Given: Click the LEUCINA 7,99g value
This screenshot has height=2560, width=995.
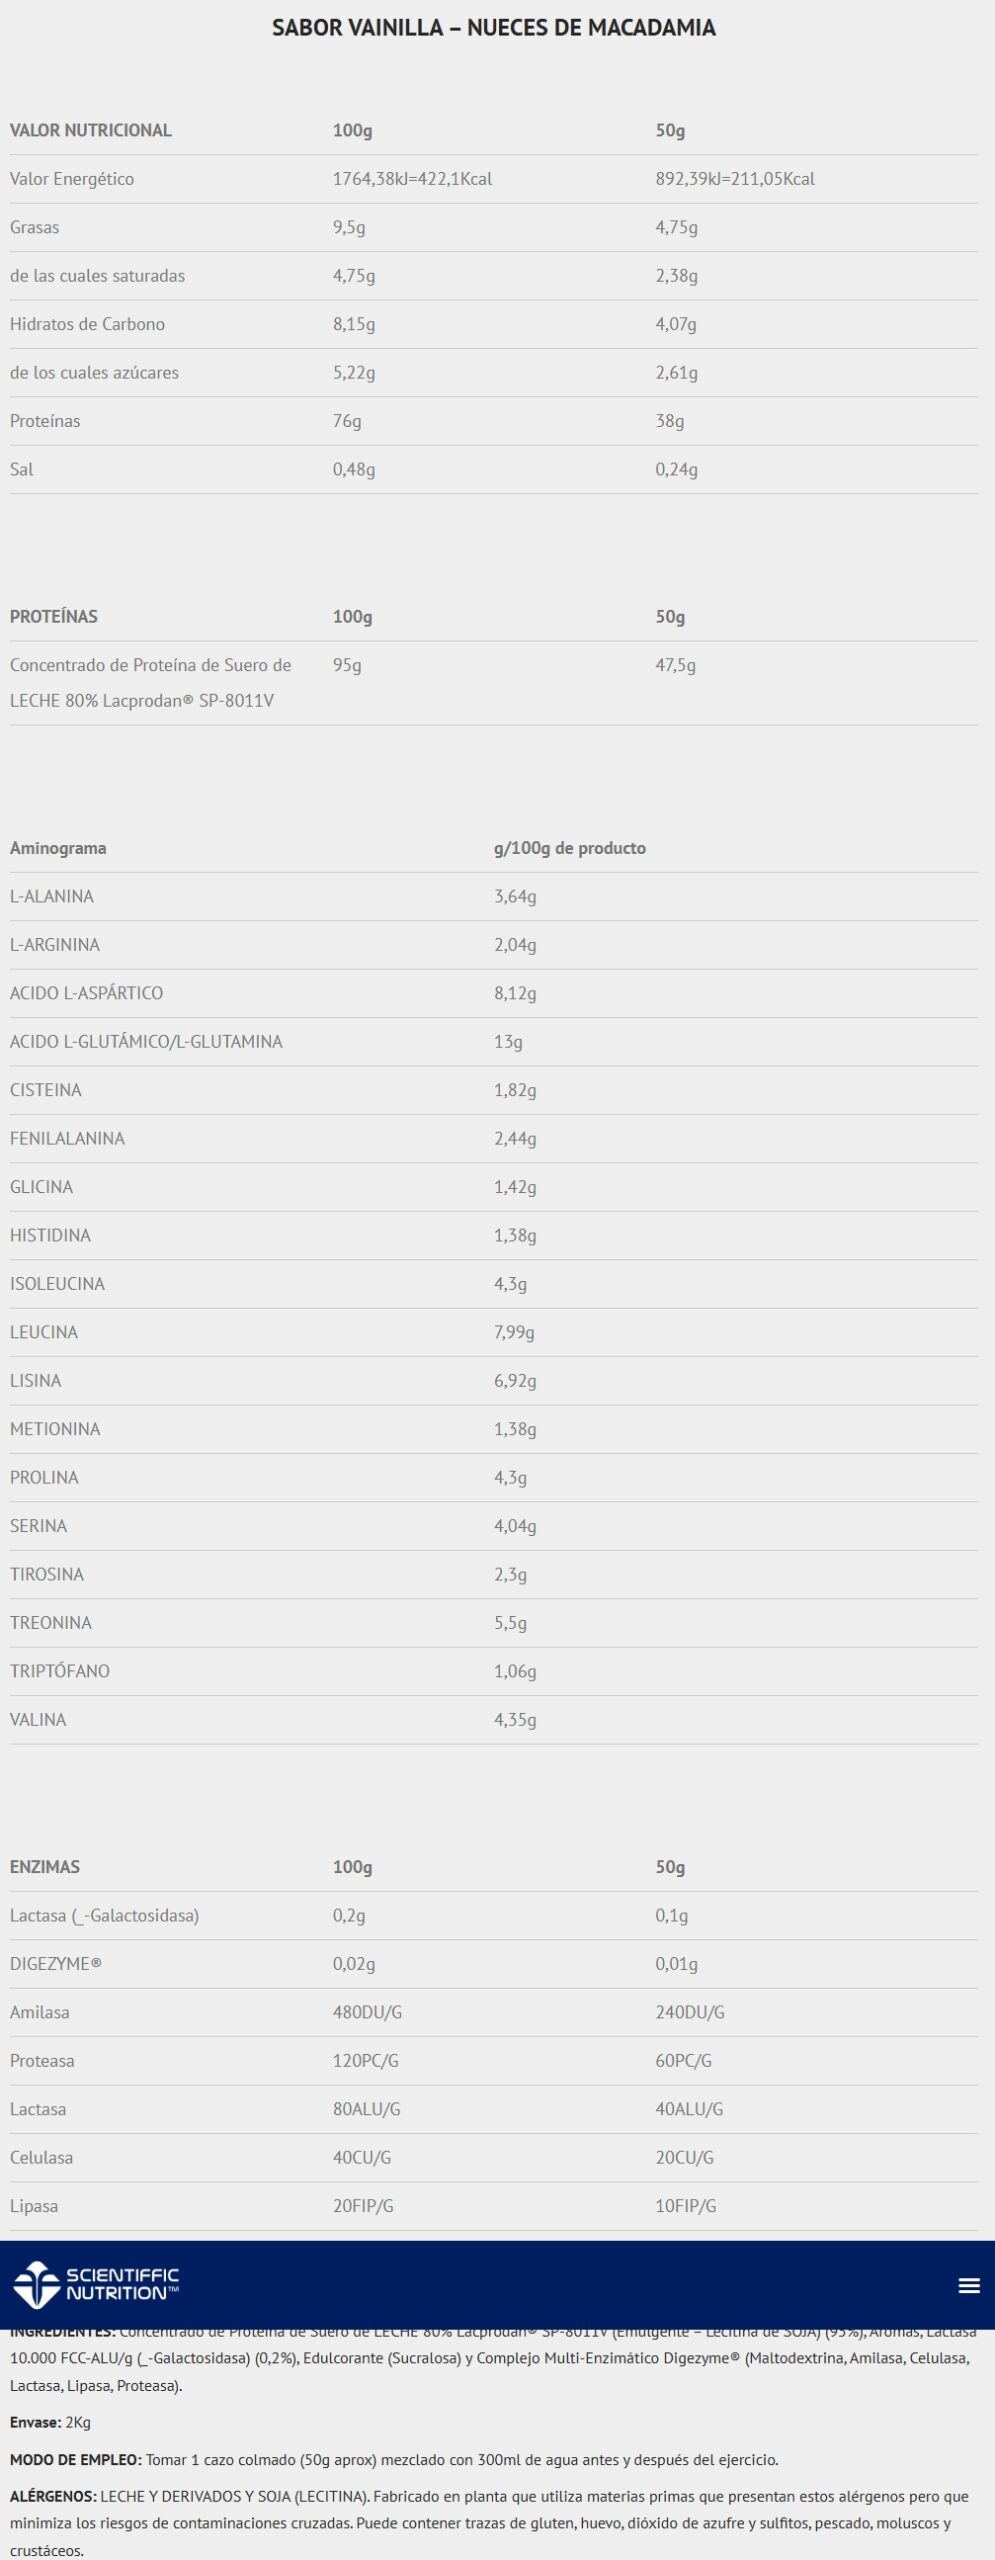Looking at the screenshot, I should tap(514, 1332).
